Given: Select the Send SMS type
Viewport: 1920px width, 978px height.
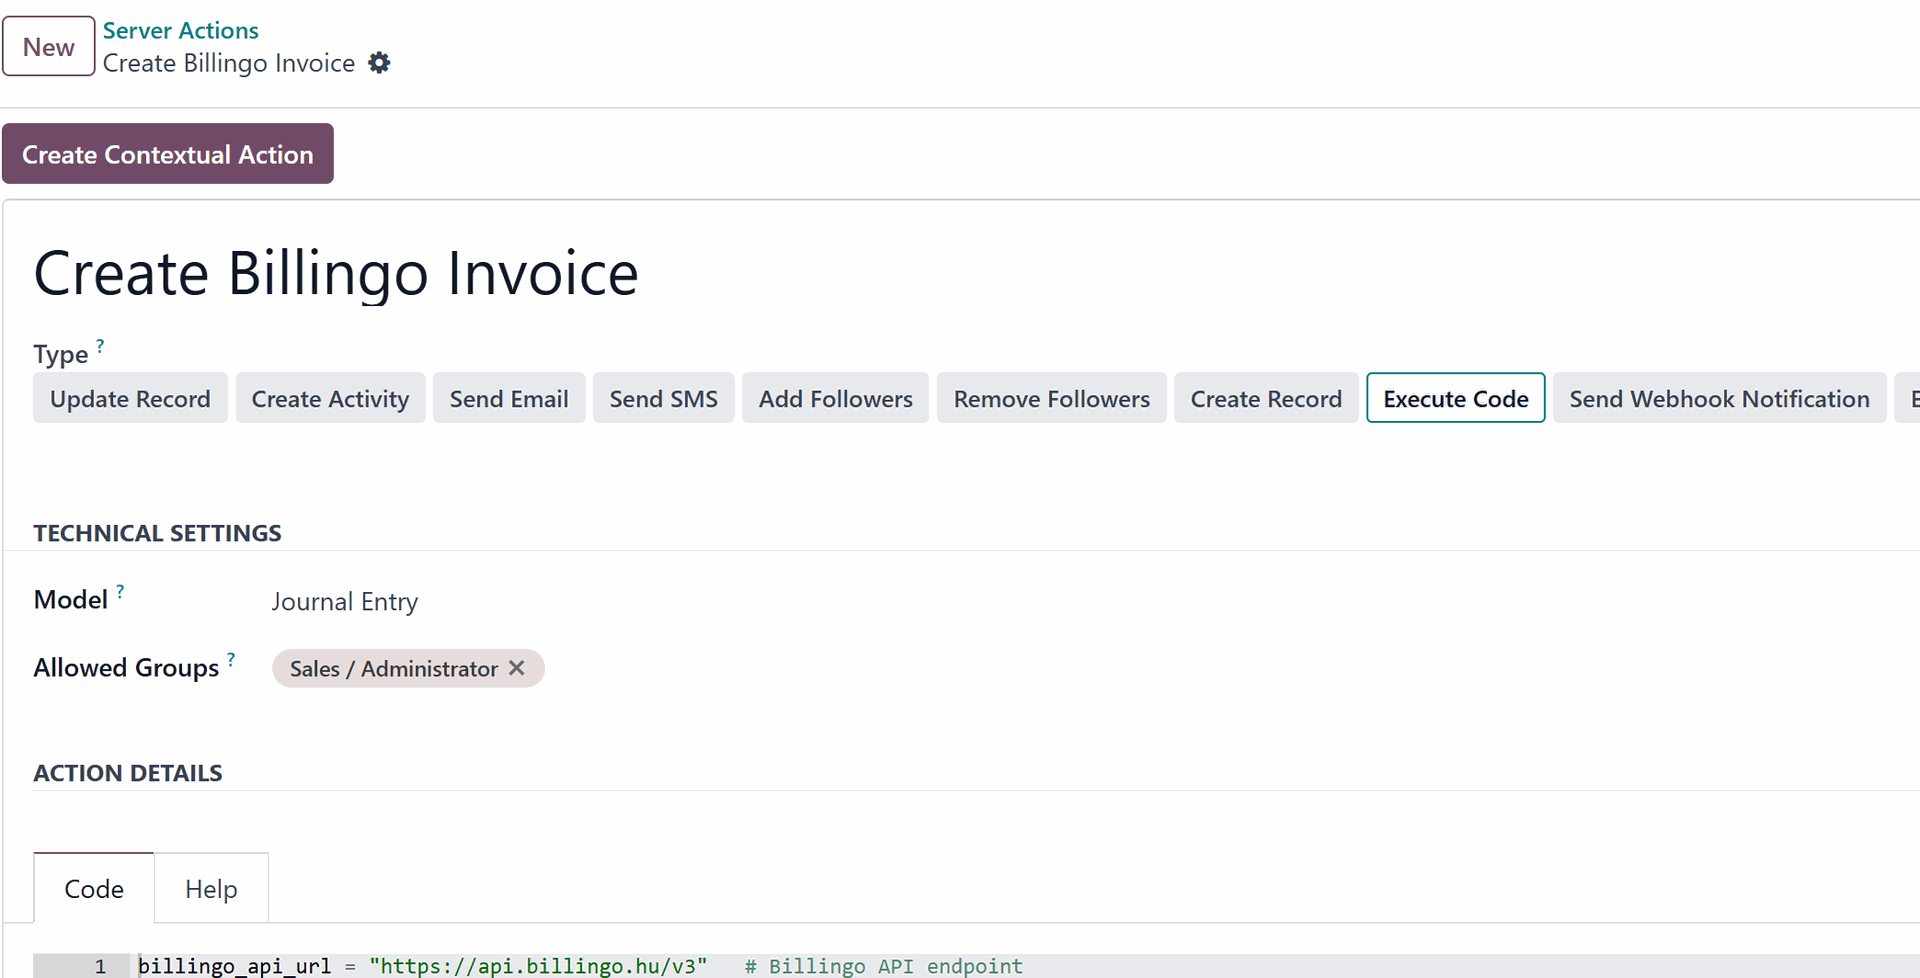Looking at the screenshot, I should point(664,398).
